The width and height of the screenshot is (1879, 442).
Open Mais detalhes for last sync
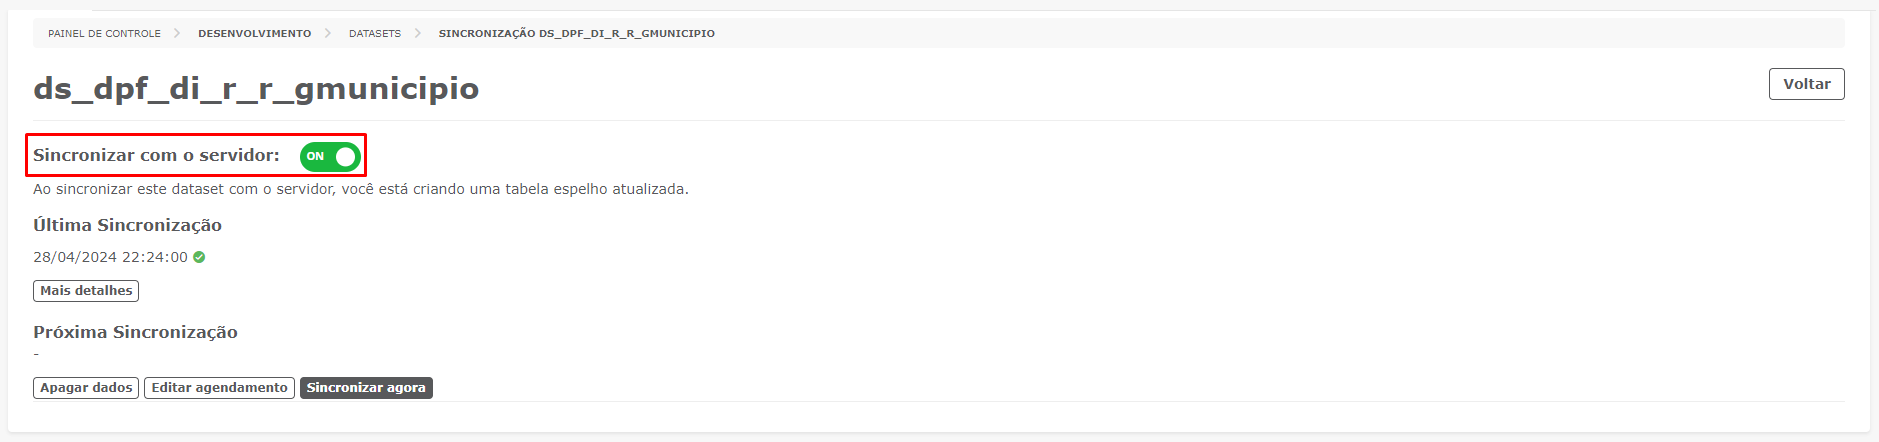click(x=86, y=291)
